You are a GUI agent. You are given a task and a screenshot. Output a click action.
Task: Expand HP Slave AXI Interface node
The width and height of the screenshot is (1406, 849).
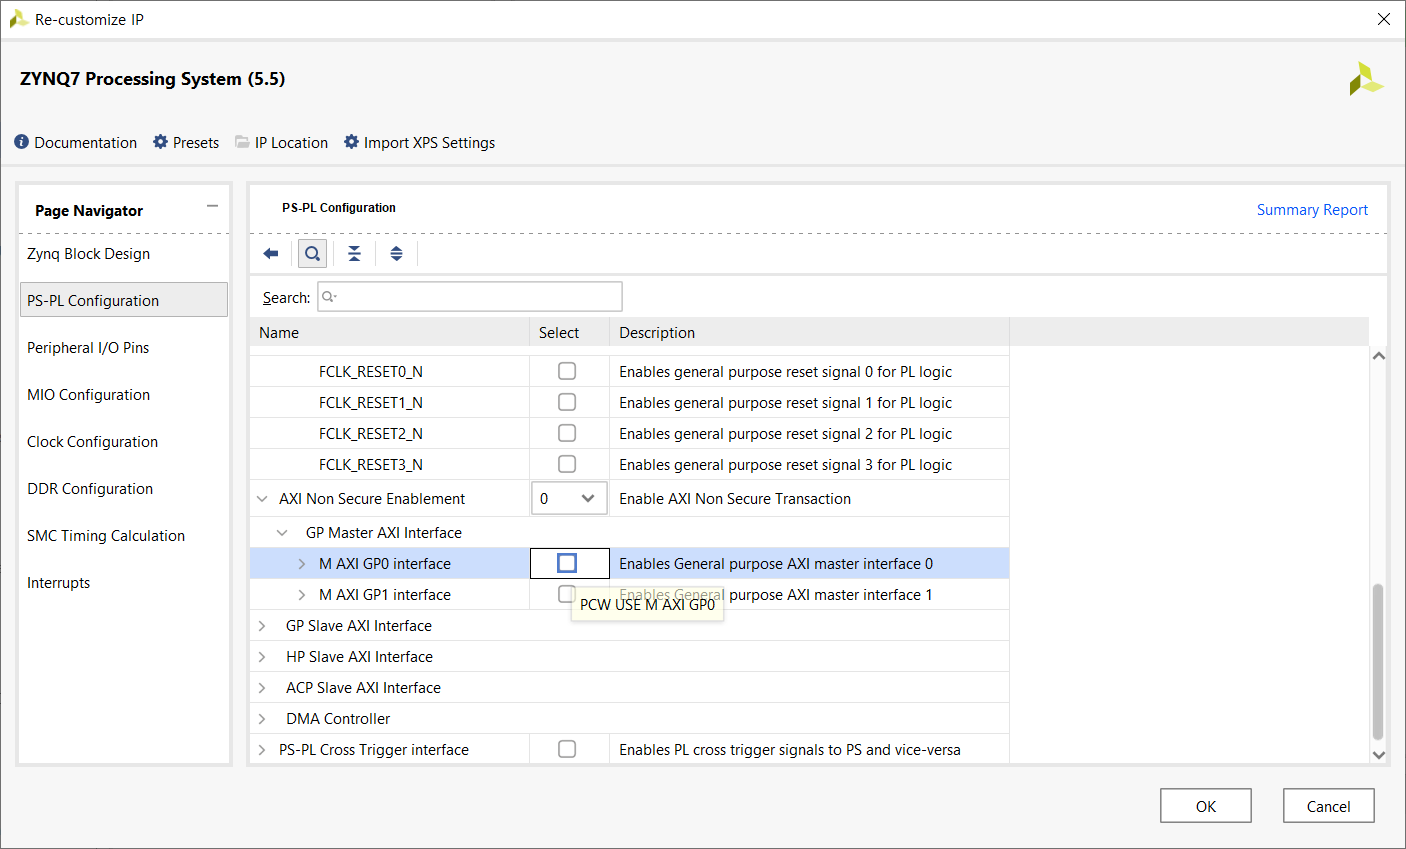click(x=262, y=657)
